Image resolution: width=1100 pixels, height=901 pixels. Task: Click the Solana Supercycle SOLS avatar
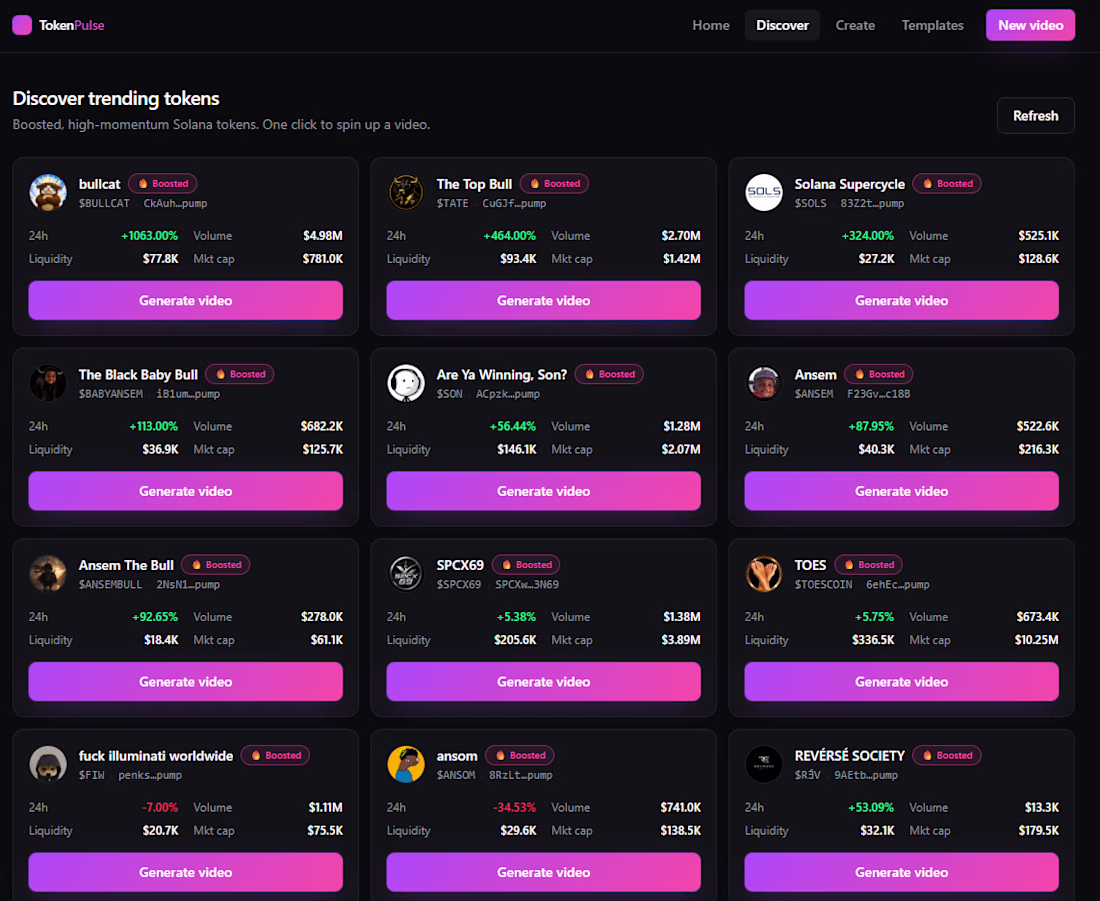coord(763,192)
